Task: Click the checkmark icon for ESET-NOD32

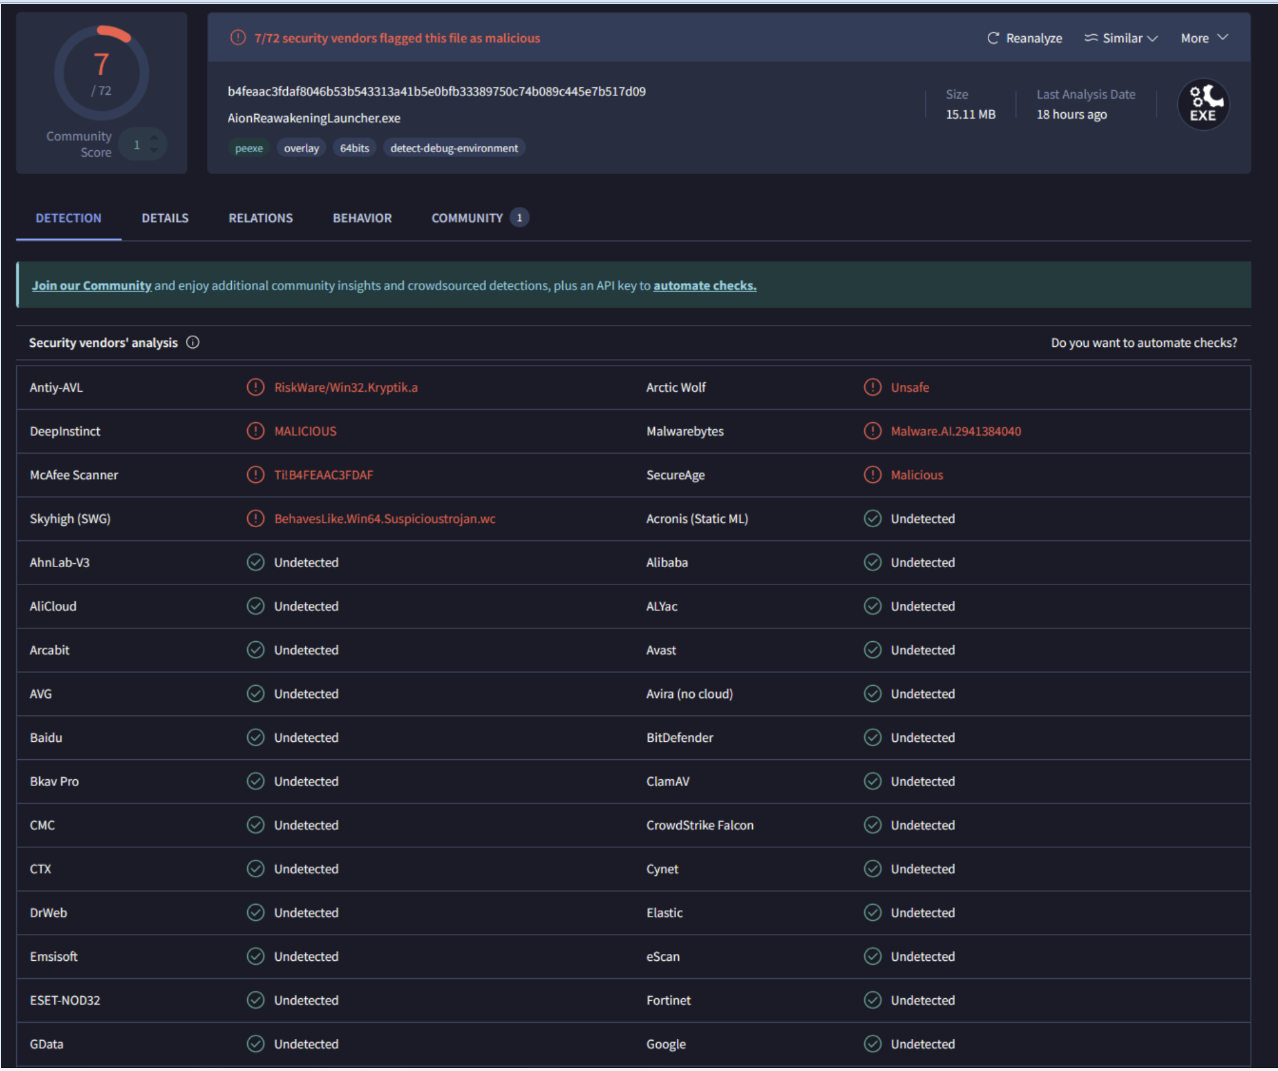Action: point(256,1000)
